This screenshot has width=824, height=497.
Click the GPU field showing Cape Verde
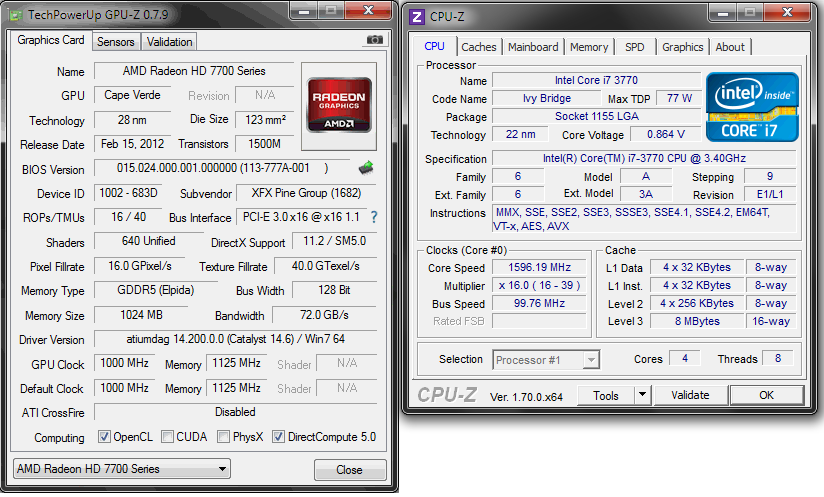132,95
